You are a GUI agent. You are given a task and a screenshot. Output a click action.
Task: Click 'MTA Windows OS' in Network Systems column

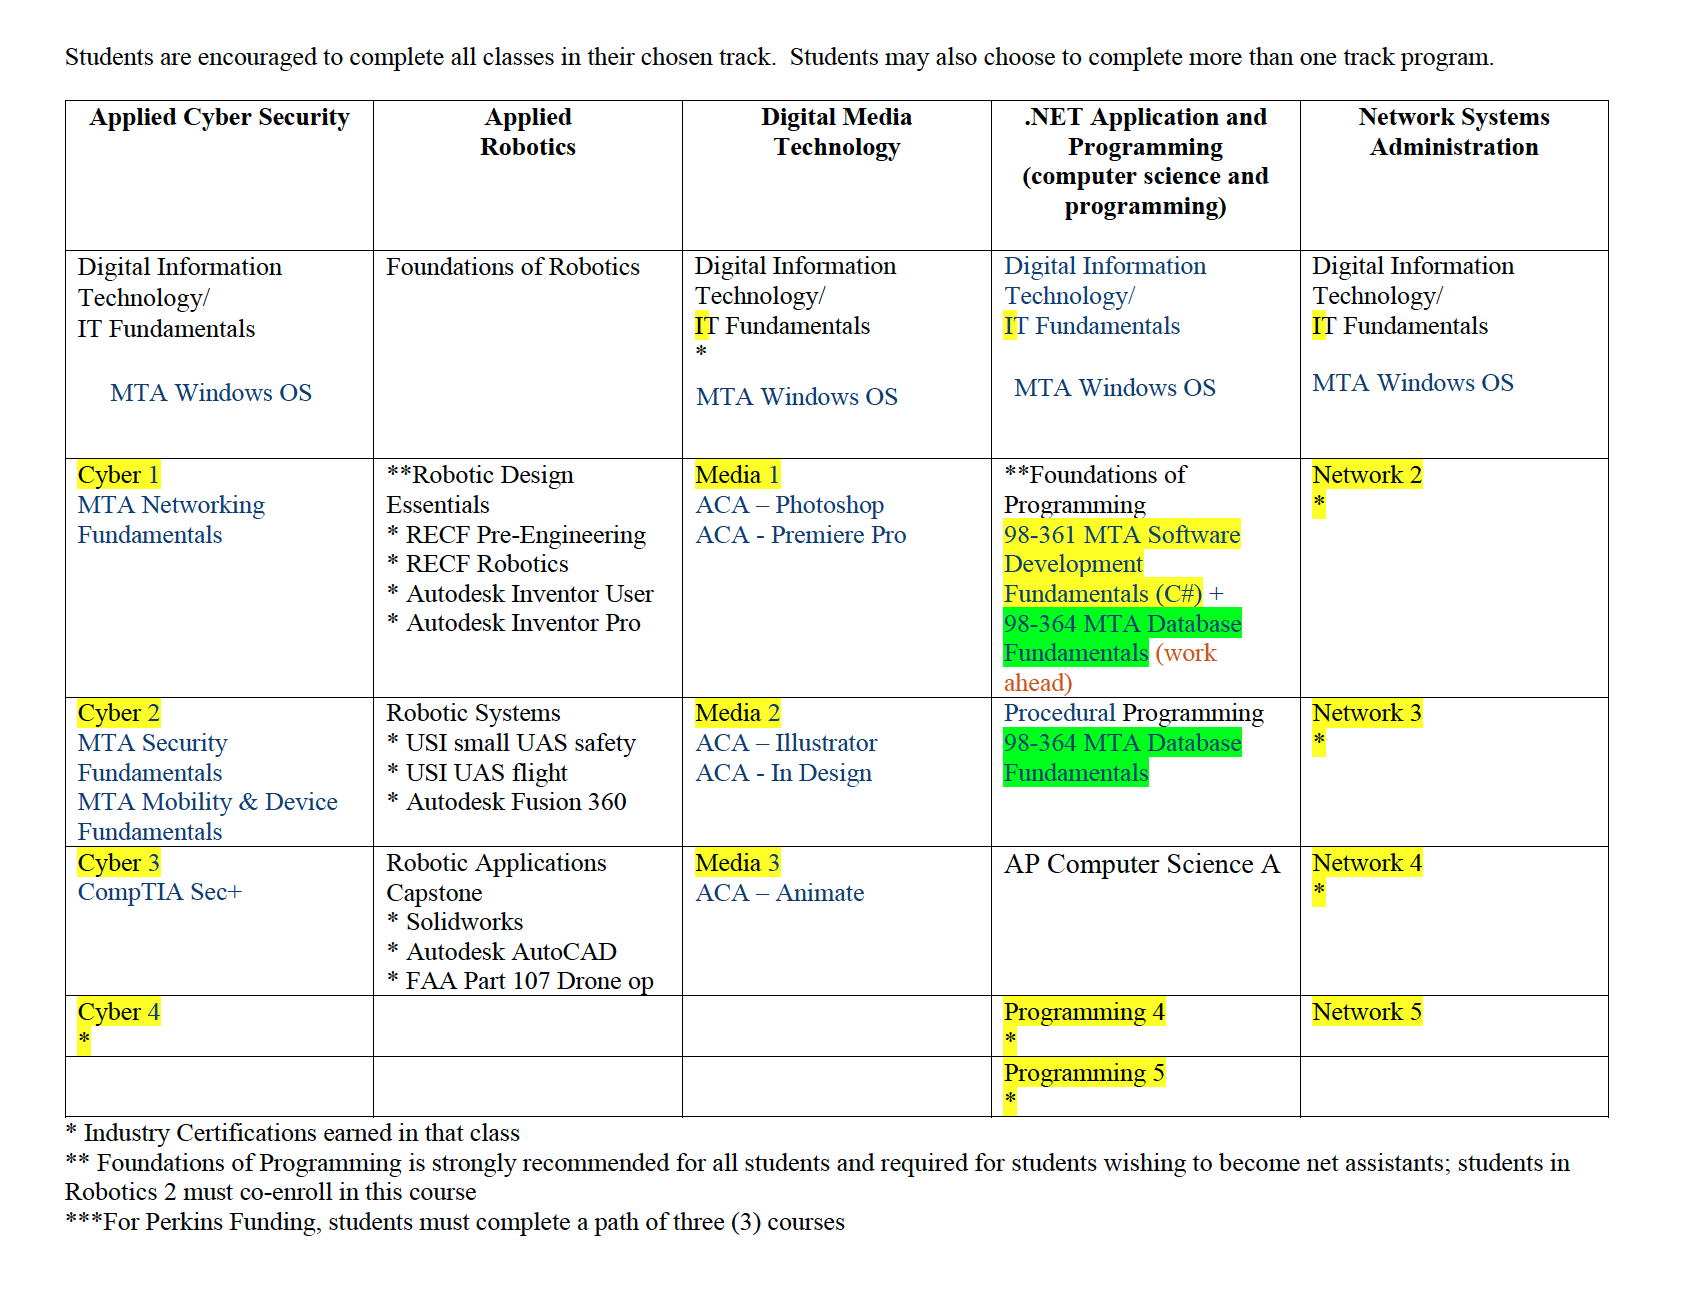pyautogui.click(x=1413, y=383)
